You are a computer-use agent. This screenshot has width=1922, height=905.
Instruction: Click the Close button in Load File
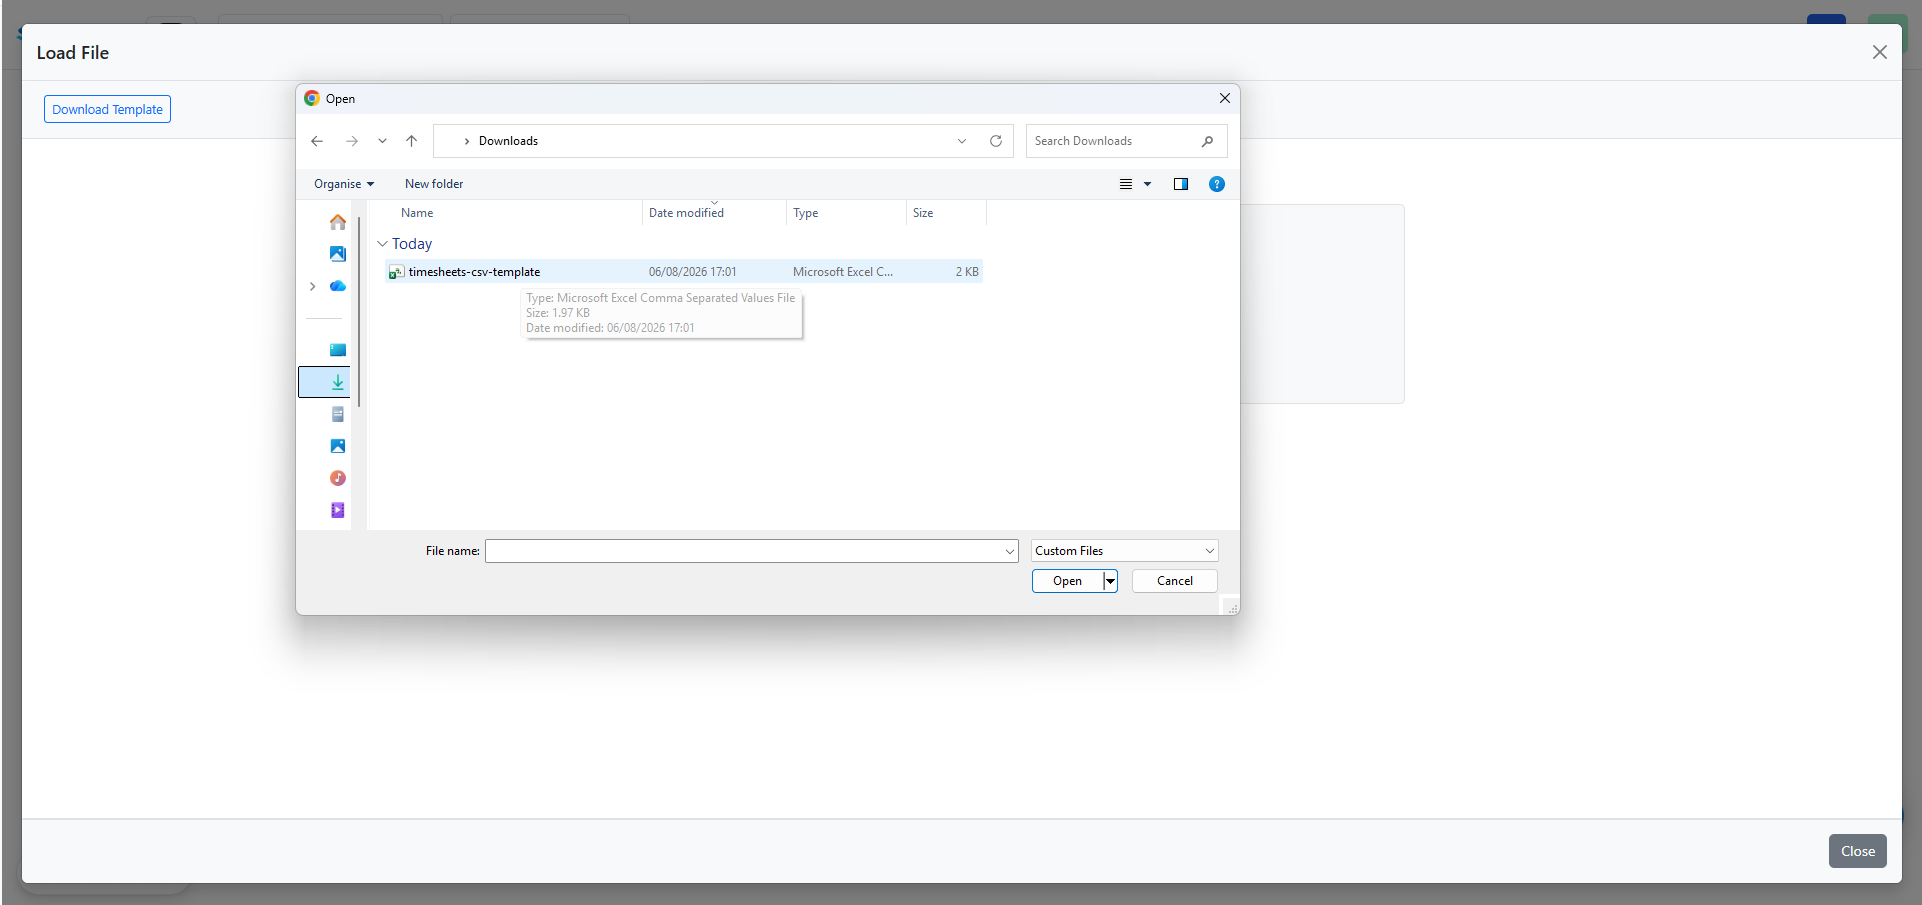tap(1858, 851)
